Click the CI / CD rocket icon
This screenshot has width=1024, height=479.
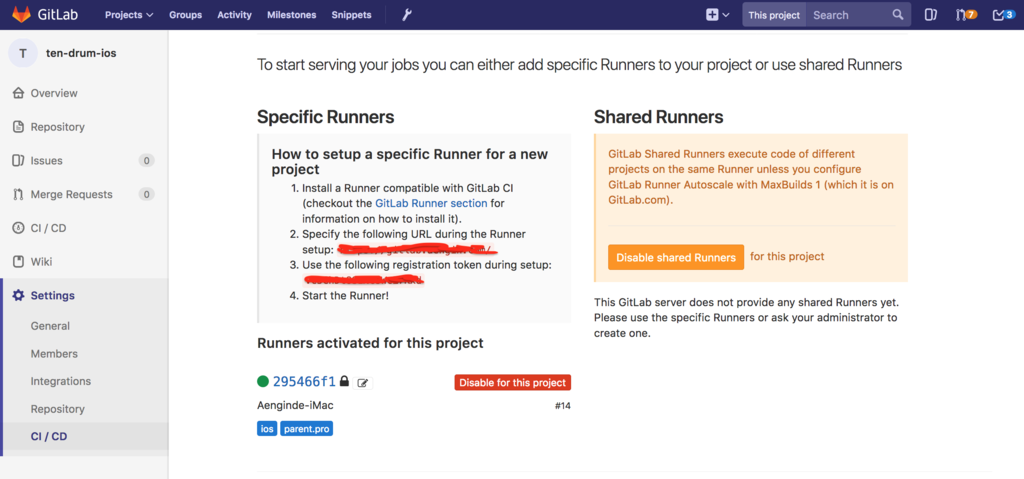point(18,228)
